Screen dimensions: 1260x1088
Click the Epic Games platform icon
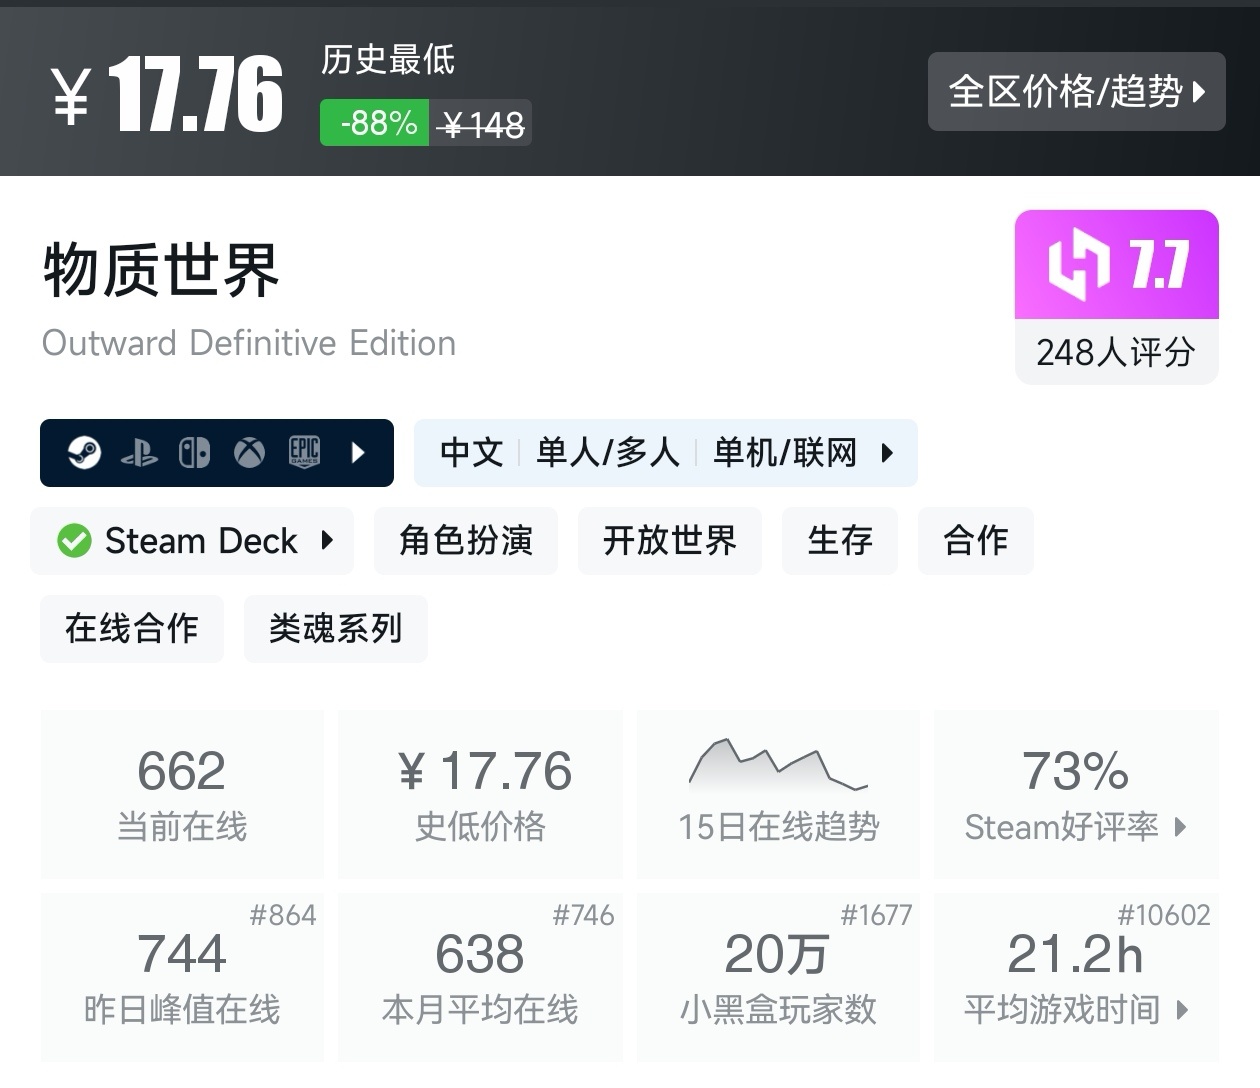tap(304, 453)
